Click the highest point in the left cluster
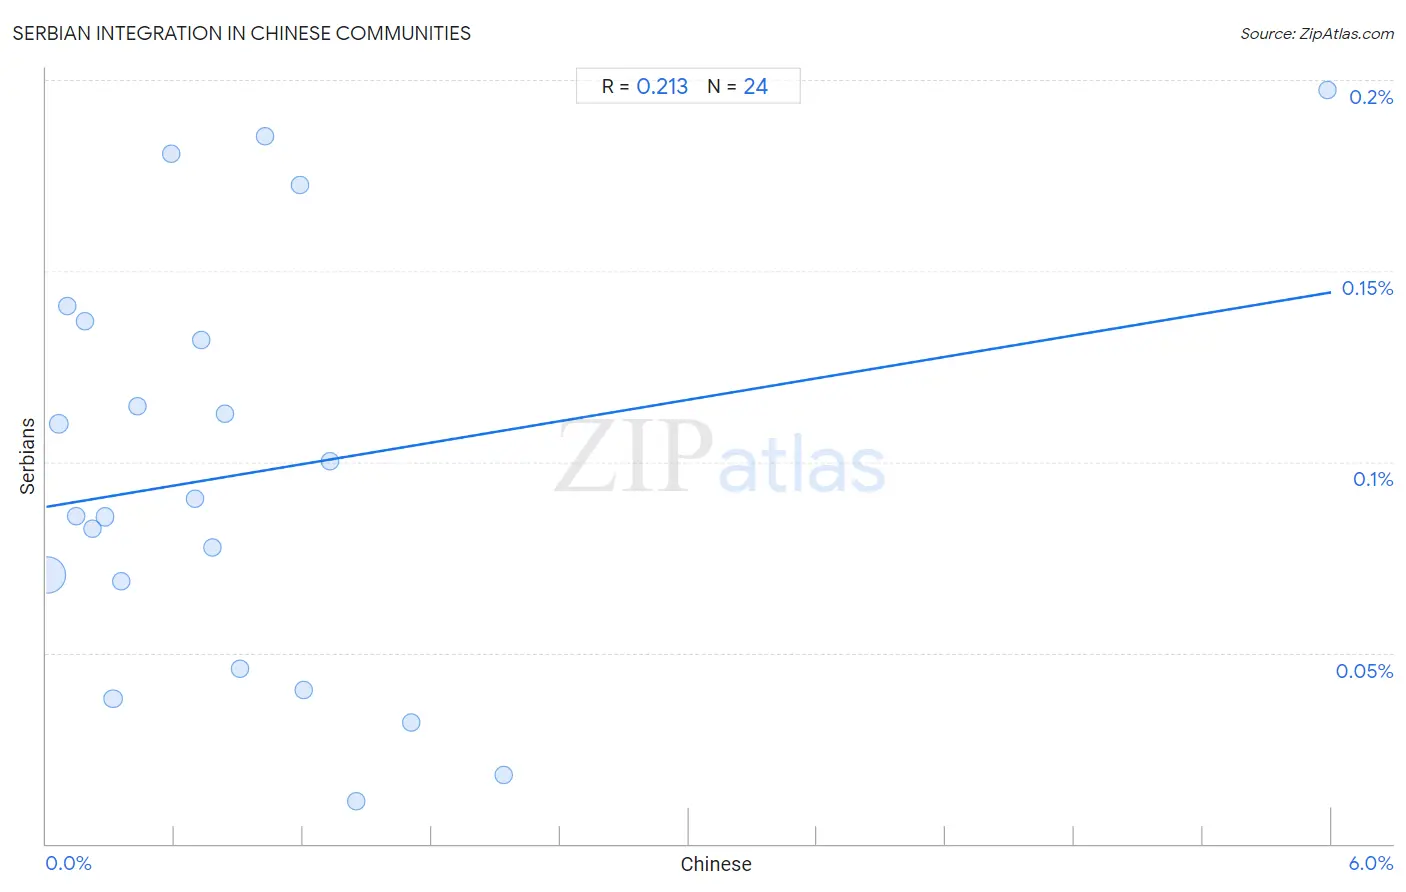 [x=265, y=136]
